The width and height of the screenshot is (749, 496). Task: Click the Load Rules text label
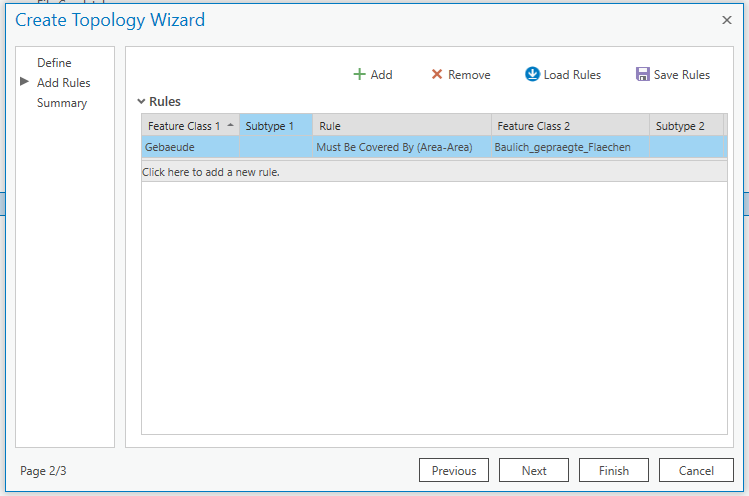572,75
